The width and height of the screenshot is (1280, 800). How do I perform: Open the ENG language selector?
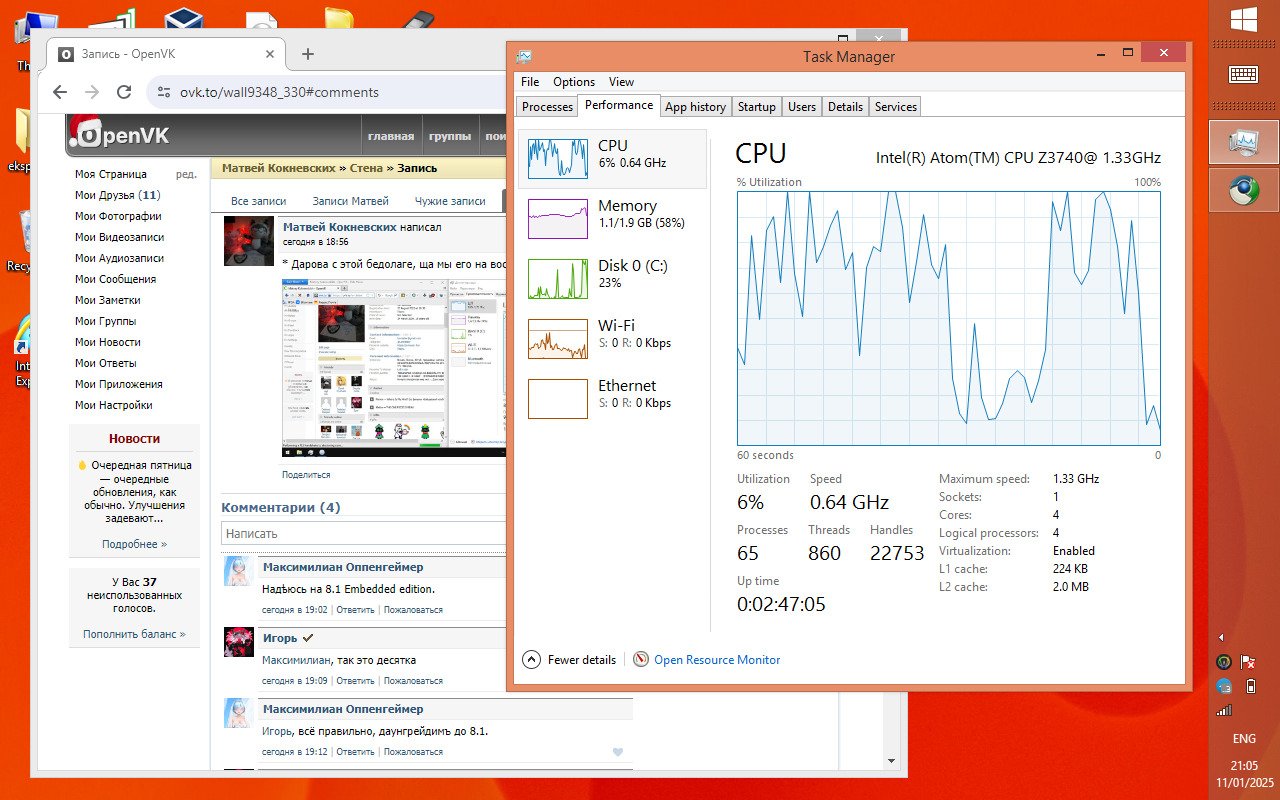[x=1244, y=739]
